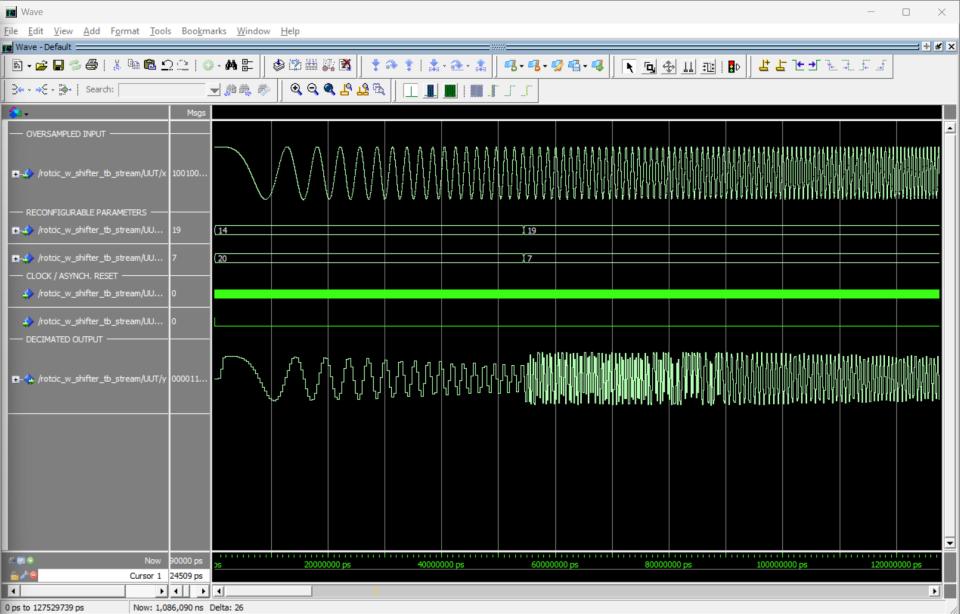Toggle Edit Mode waveform button
This screenshot has width=960, height=614.
click(708, 67)
